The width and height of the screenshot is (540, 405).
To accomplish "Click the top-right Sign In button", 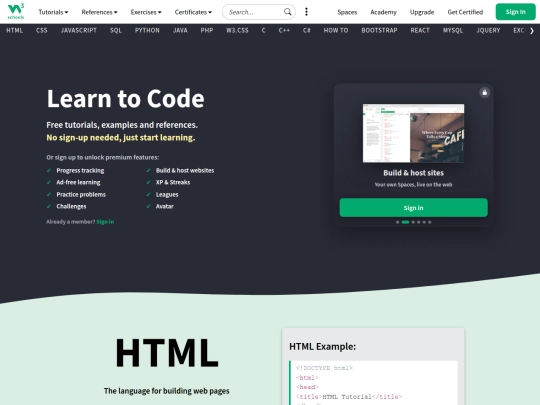I will [516, 12].
